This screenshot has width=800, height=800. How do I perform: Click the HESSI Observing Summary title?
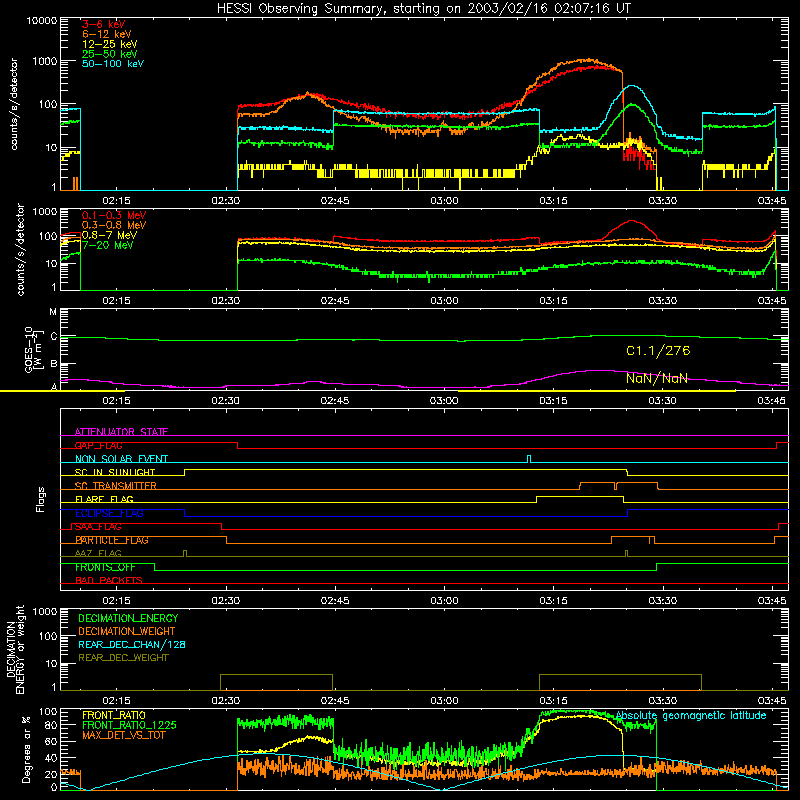point(423,9)
